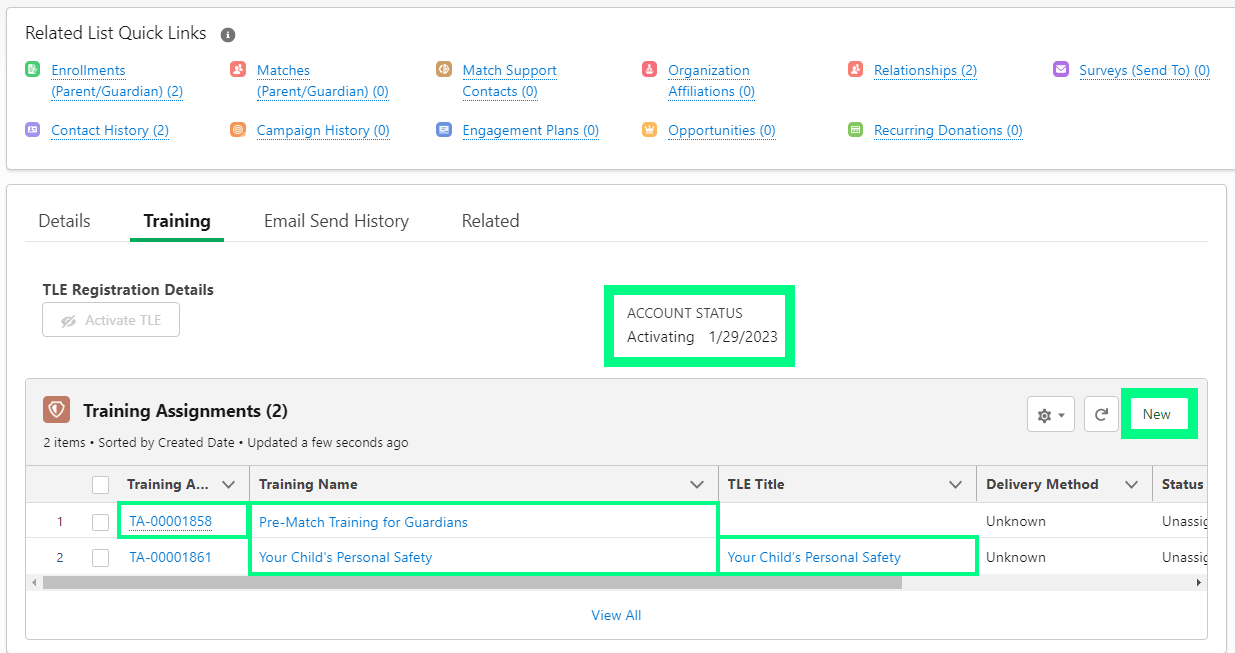This screenshot has height=653, width=1235.
Task: Open the Enrollments quick link icon
Action: point(31,70)
